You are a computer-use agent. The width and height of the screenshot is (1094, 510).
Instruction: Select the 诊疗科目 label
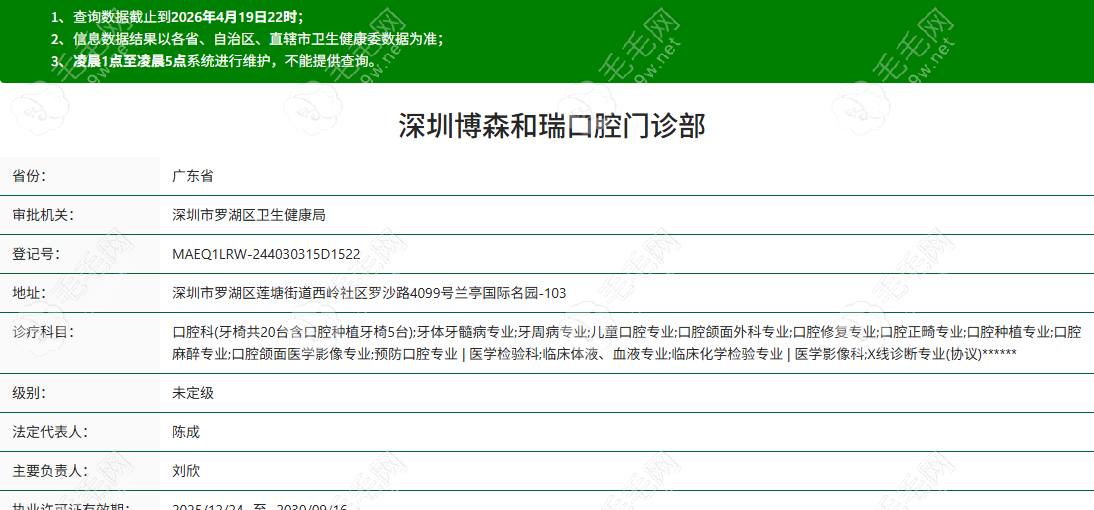coord(43,331)
